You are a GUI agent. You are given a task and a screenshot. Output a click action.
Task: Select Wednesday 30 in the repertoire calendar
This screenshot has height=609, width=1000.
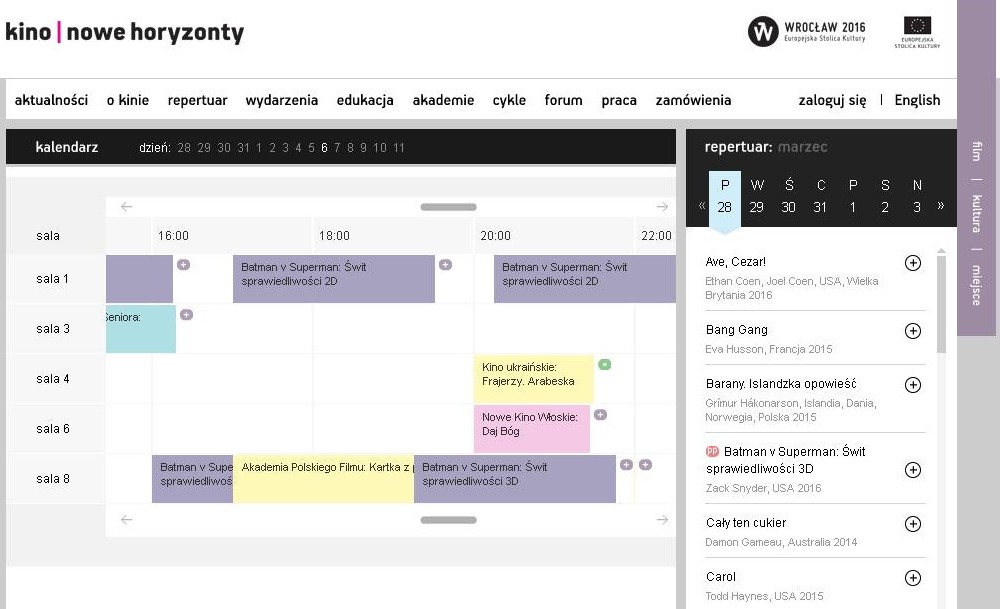(x=789, y=196)
